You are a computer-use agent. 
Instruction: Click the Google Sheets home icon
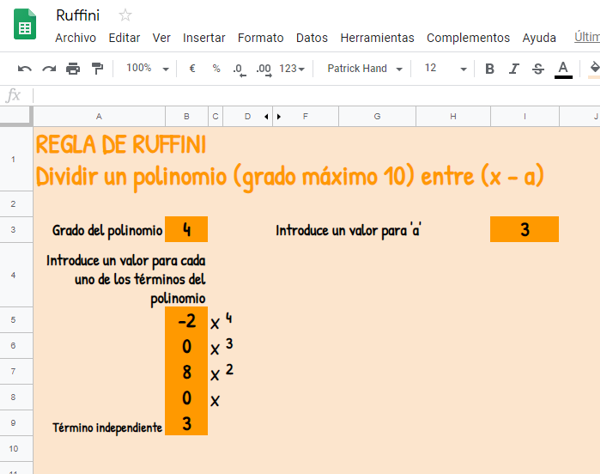click(25, 24)
